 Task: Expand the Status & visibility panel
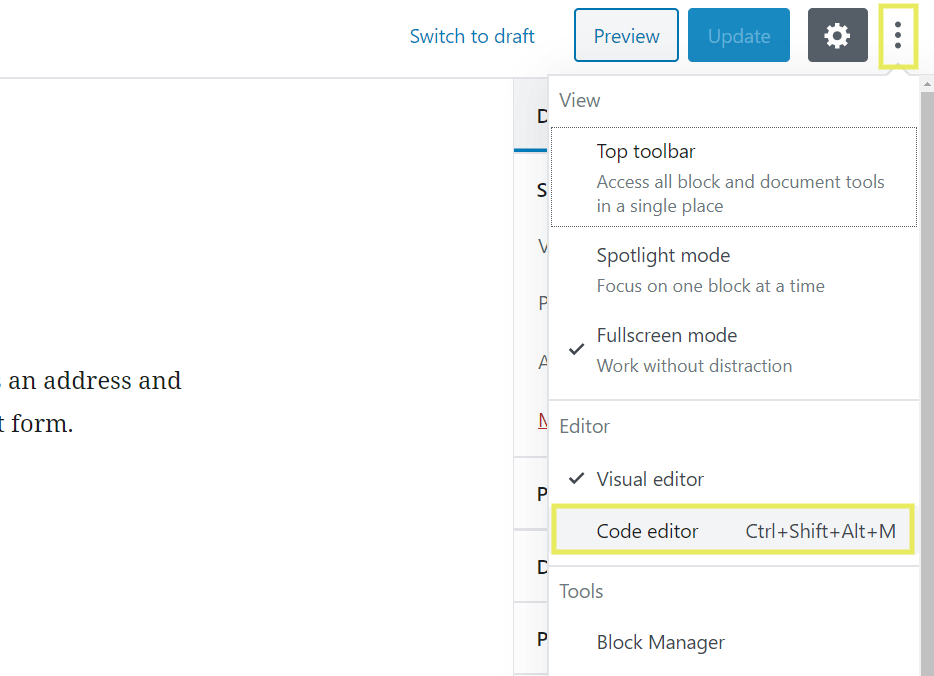(541, 189)
